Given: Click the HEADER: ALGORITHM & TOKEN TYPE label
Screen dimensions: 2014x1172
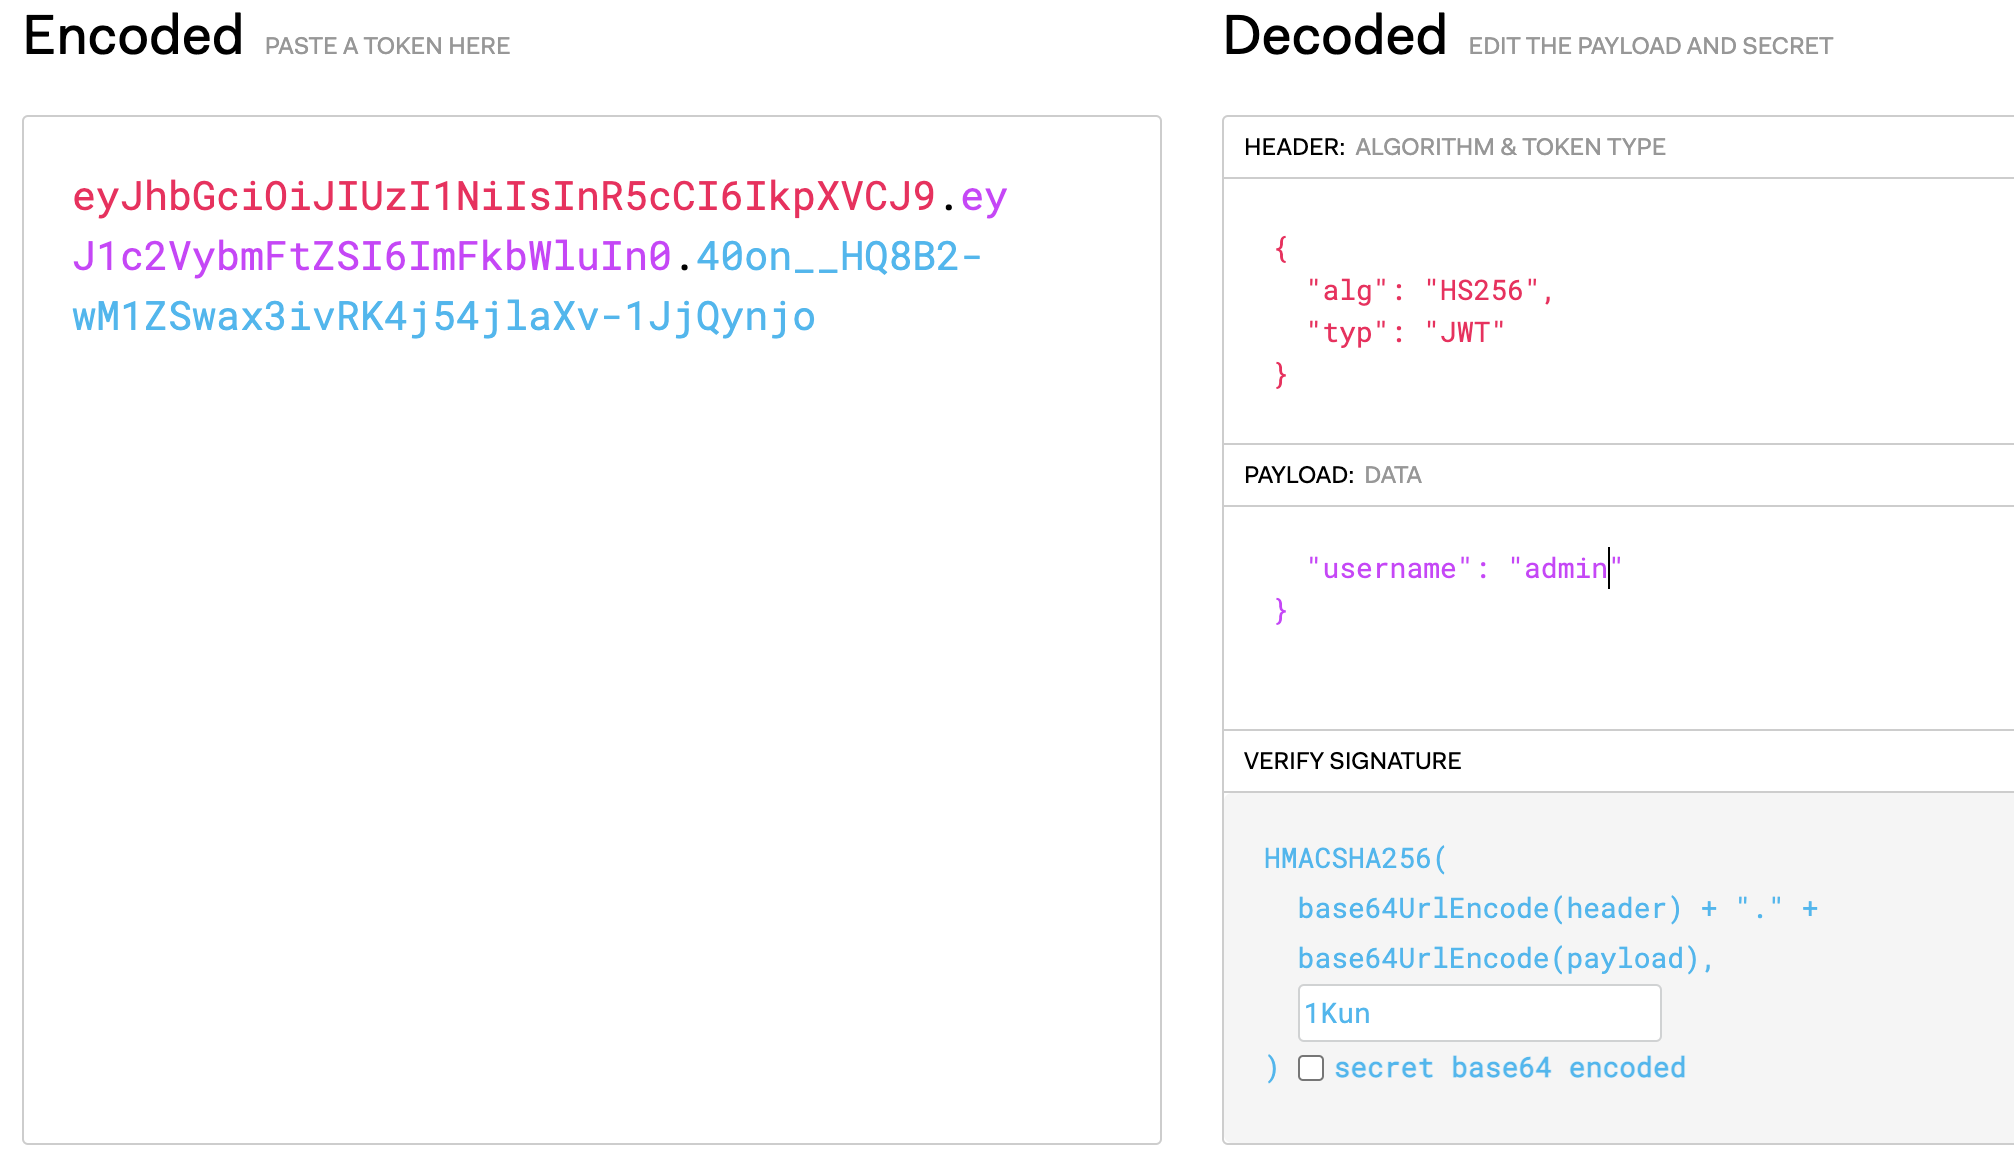Looking at the screenshot, I should pos(1455,147).
